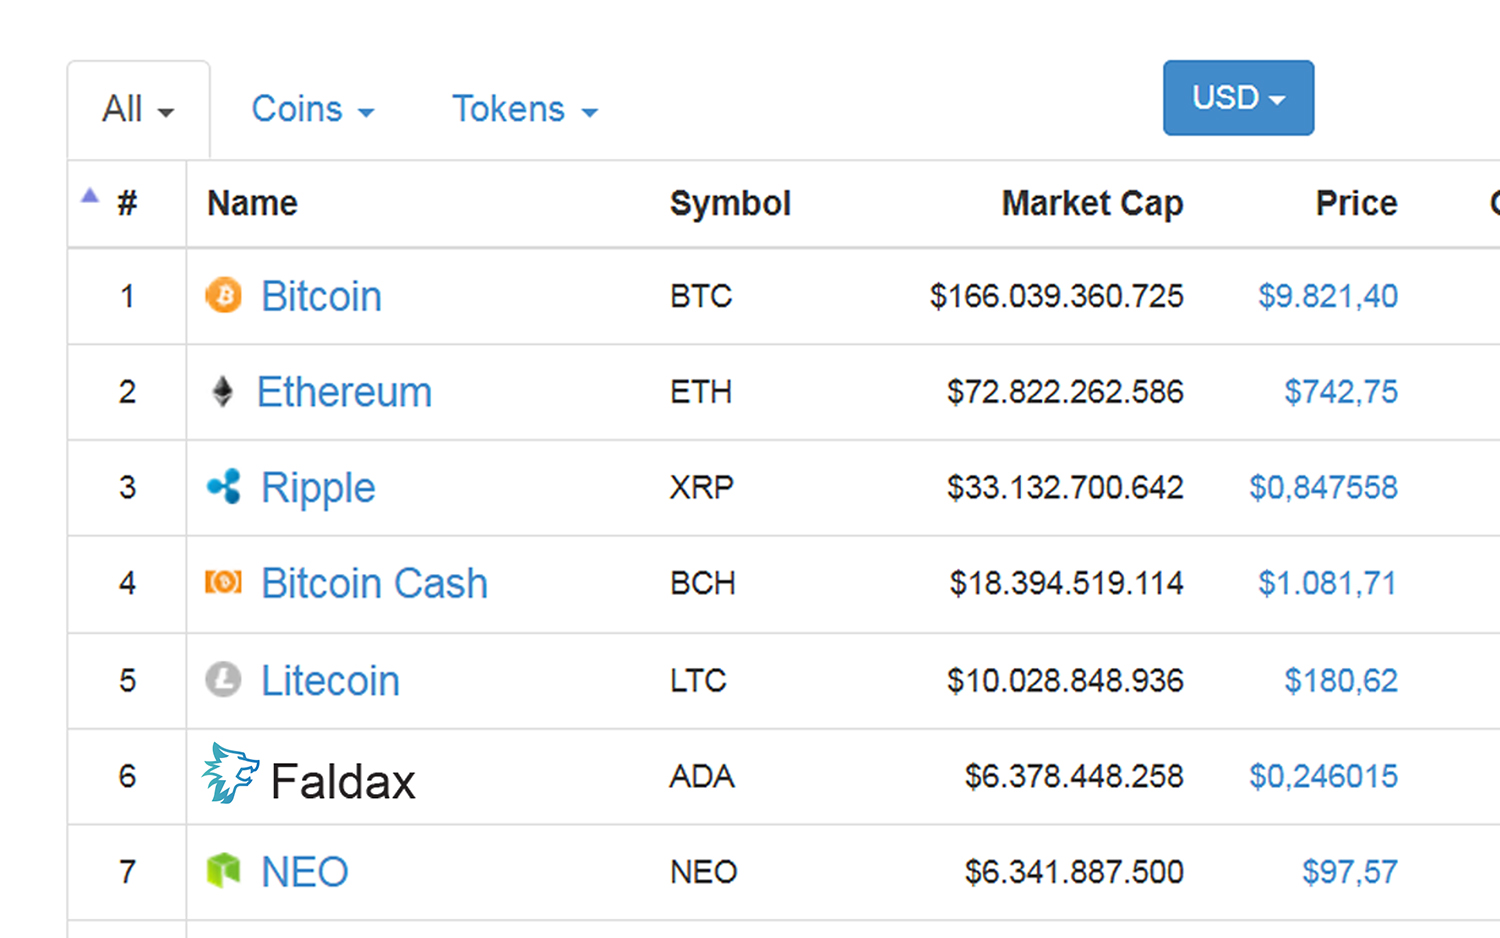This screenshot has height=938, width=1500.
Task: Select the All tab
Action: pos(138,109)
